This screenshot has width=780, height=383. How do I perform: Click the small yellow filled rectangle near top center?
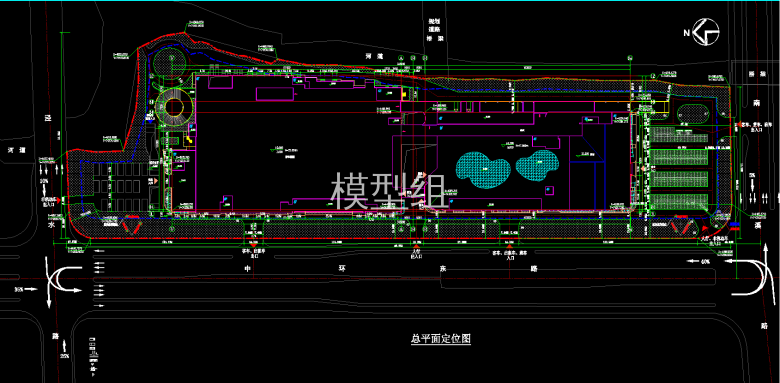click(404, 94)
